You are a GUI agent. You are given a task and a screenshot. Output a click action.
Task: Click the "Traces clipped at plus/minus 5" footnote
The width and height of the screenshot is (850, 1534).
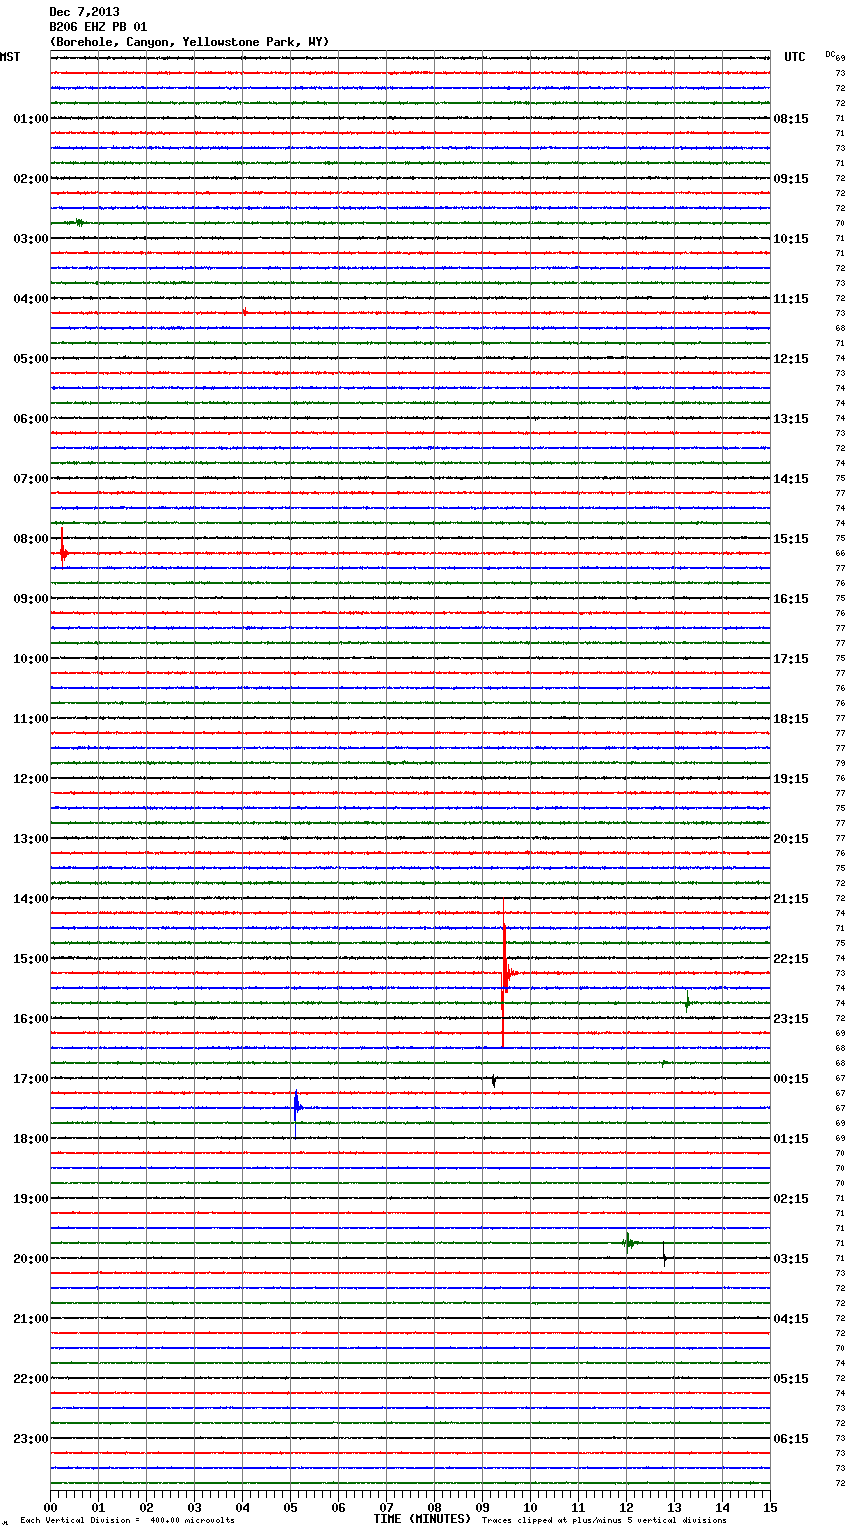(604, 1521)
